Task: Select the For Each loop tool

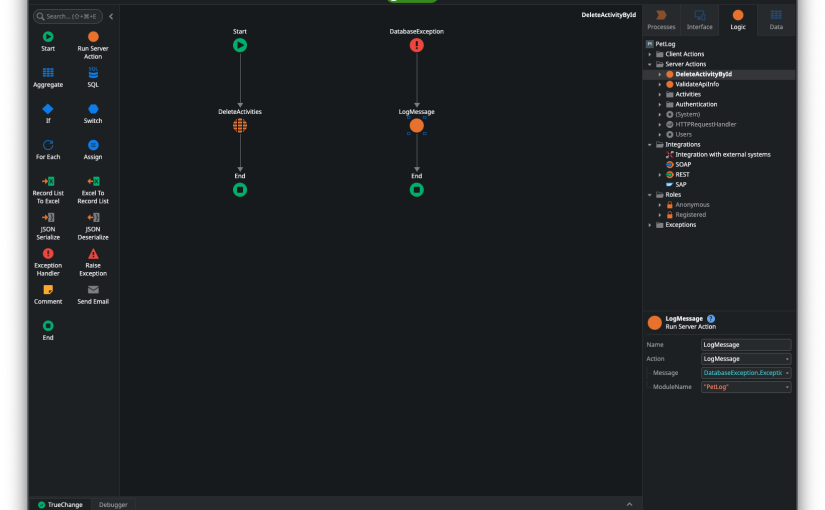Action: (x=48, y=149)
